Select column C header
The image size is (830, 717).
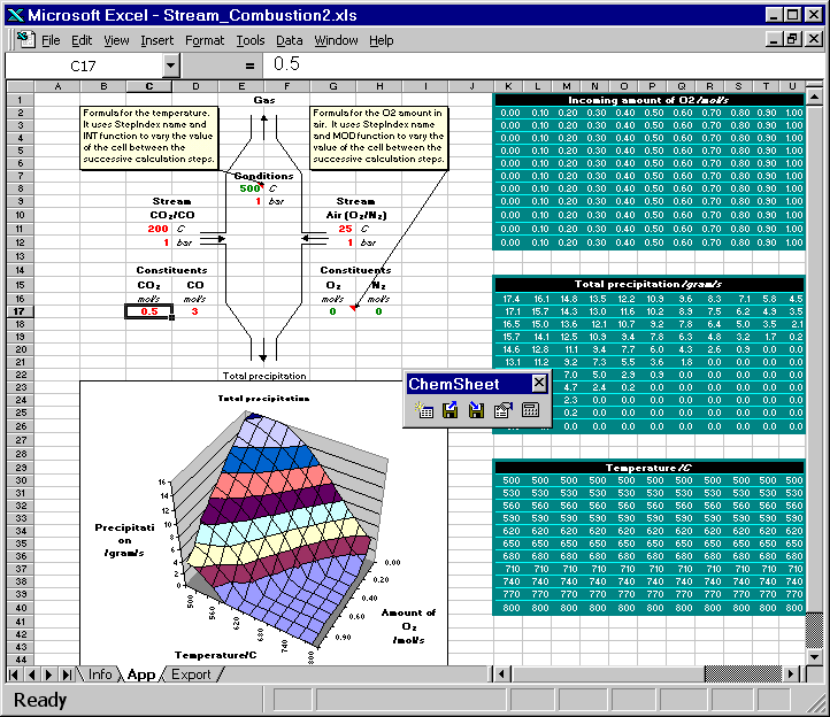[149, 87]
